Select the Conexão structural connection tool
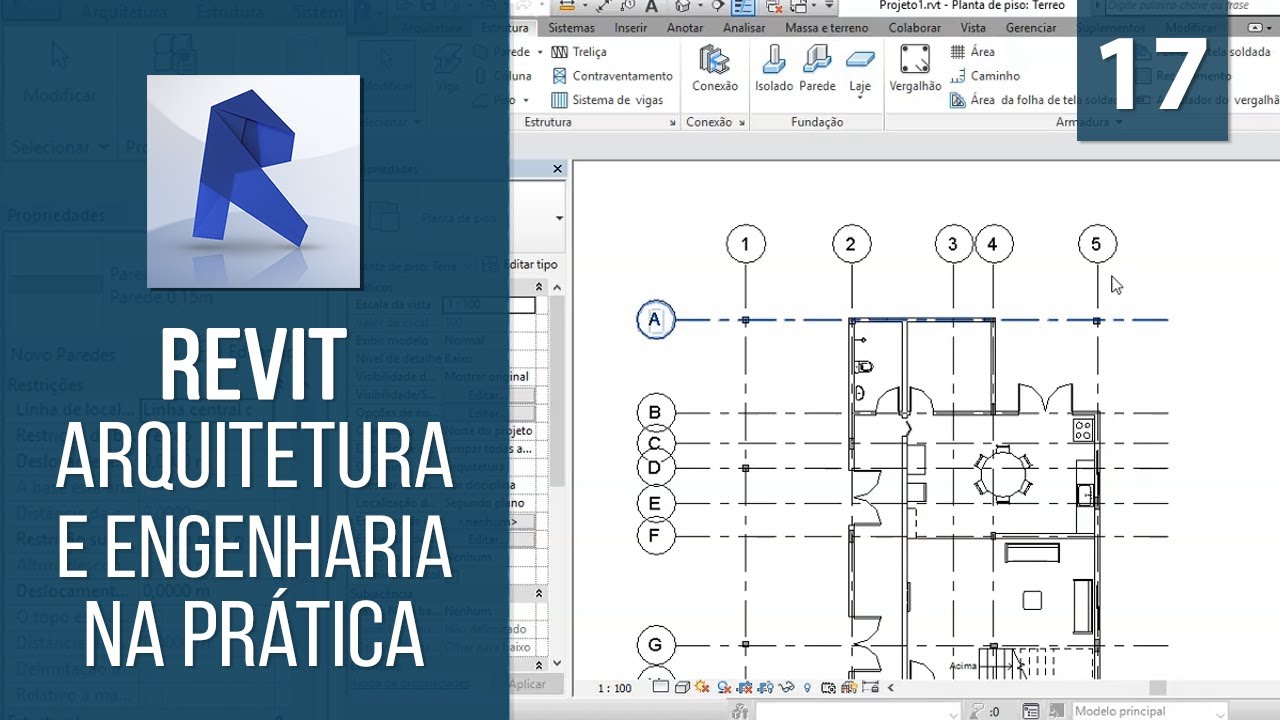Viewport: 1280px width, 720px height. [x=714, y=68]
